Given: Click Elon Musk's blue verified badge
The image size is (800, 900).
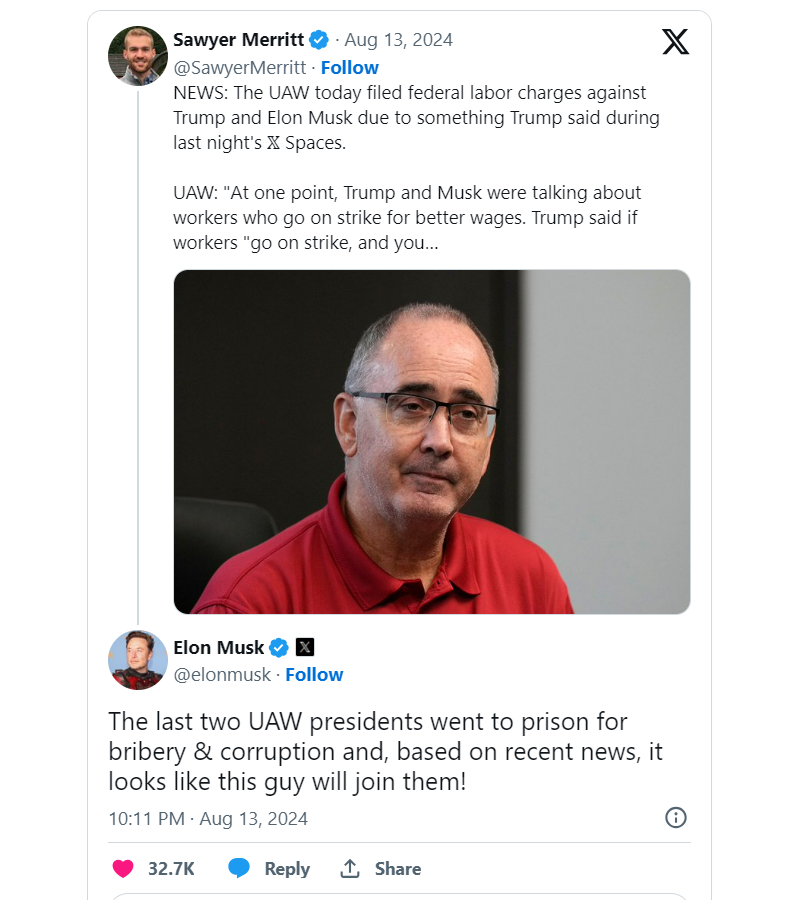Looking at the screenshot, I should coord(280,647).
